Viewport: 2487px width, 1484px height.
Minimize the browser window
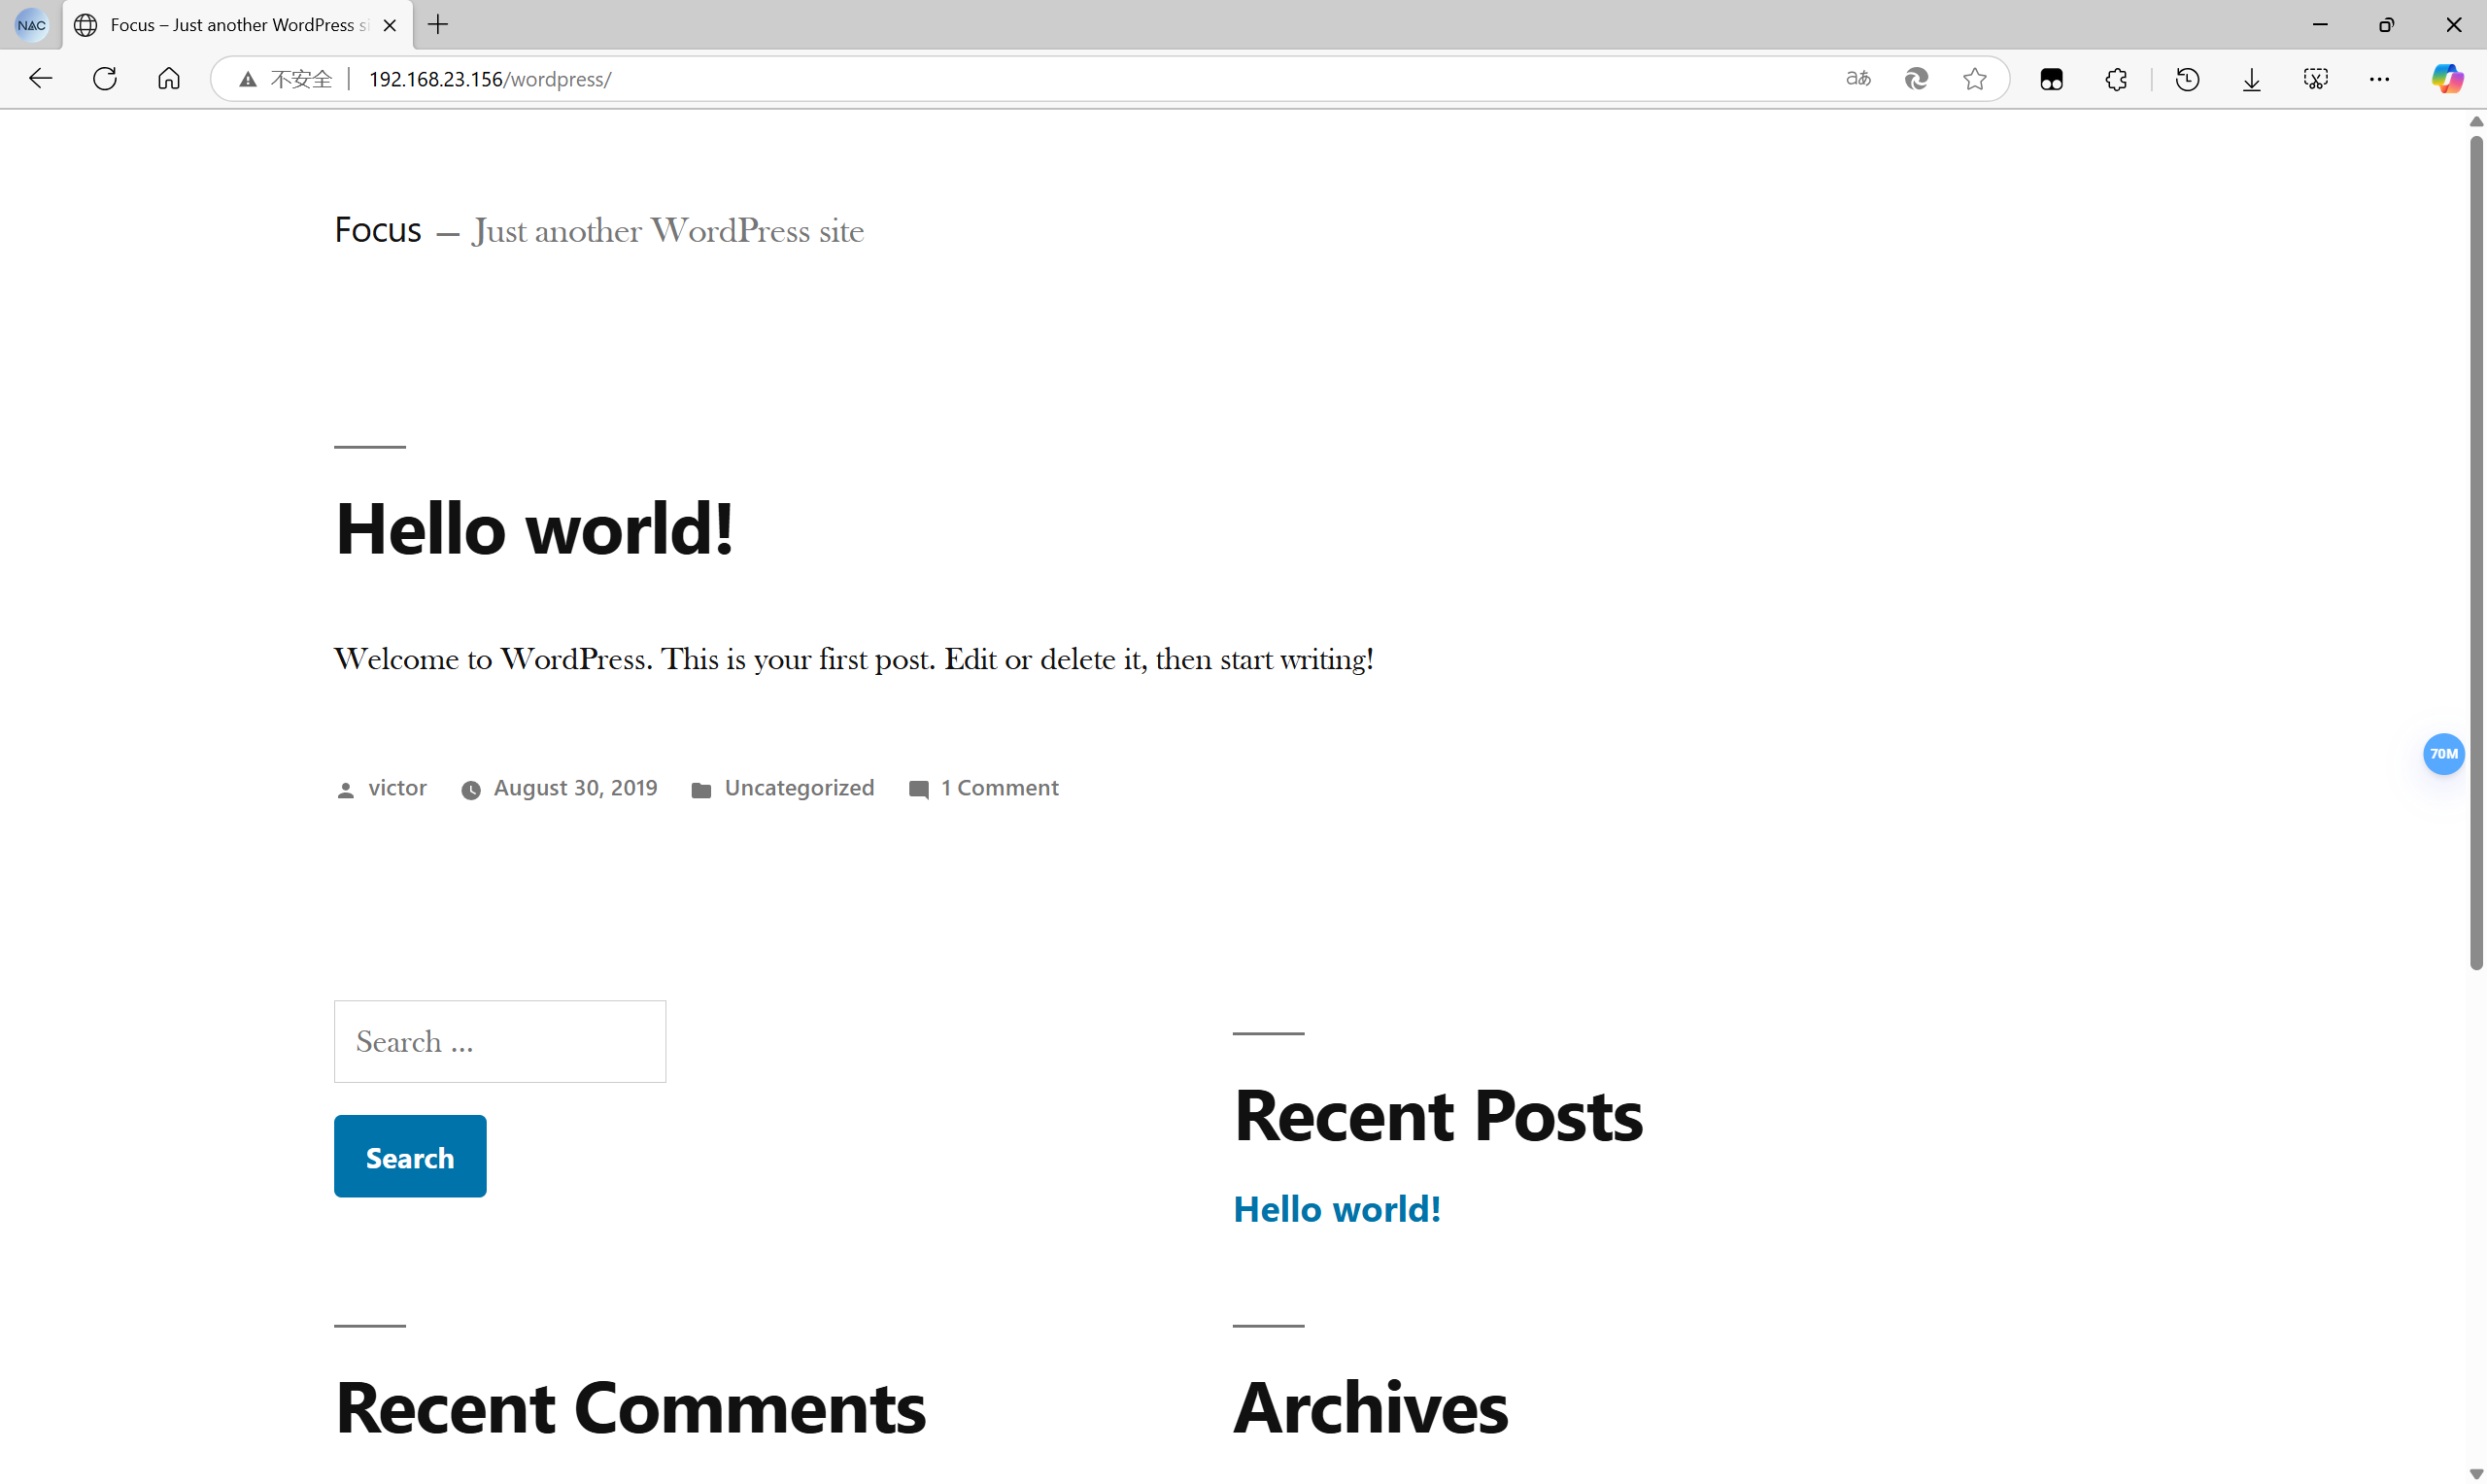(2320, 25)
